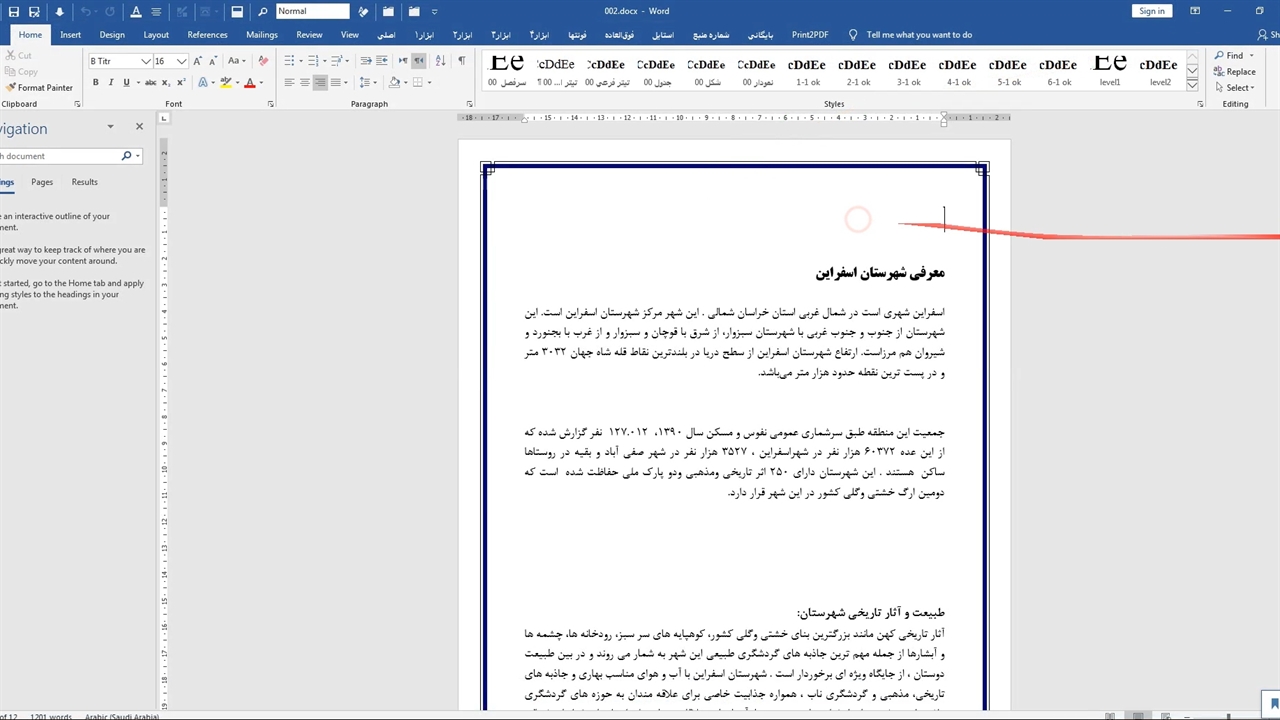Image resolution: width=1280 pixels, height=720 pixels.
Task: Switch to the Pages tab in Navigation pane
Action: coord(42,182)
